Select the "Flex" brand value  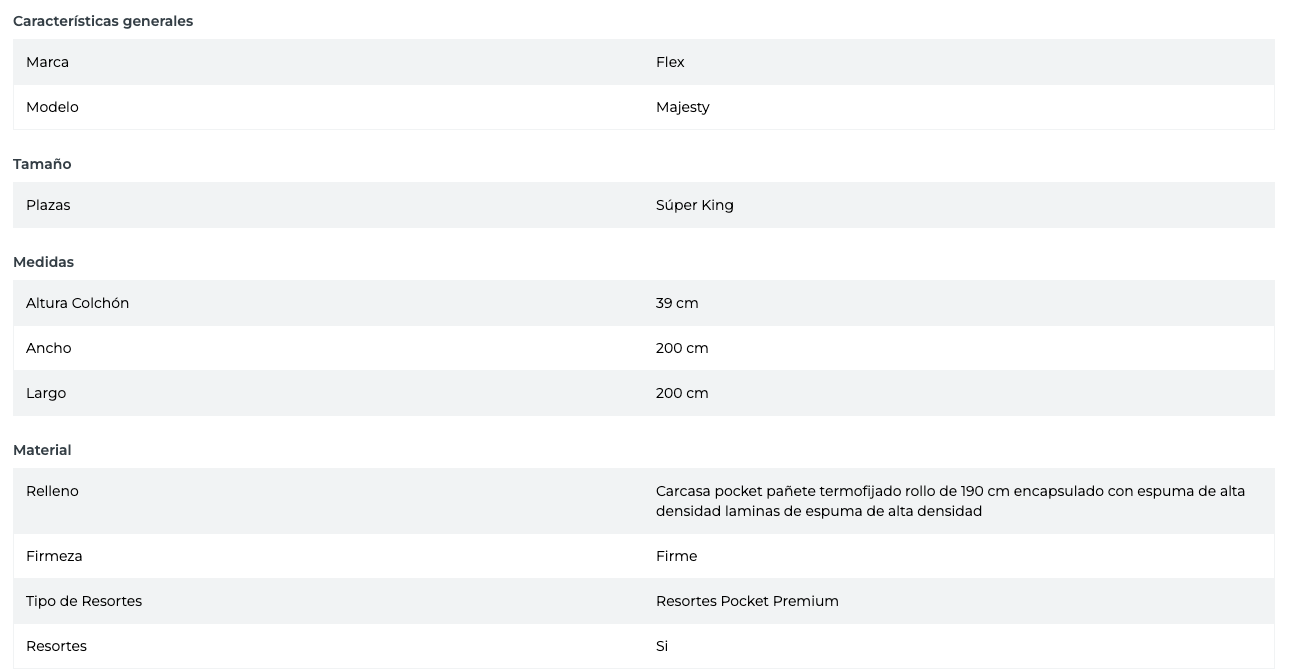tap(670, 62)
